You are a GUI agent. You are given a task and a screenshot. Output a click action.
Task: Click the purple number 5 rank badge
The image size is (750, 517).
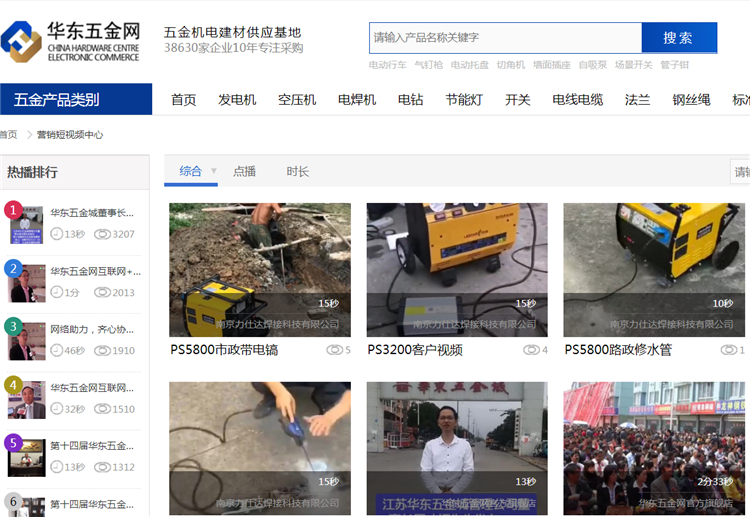[13, 442]
